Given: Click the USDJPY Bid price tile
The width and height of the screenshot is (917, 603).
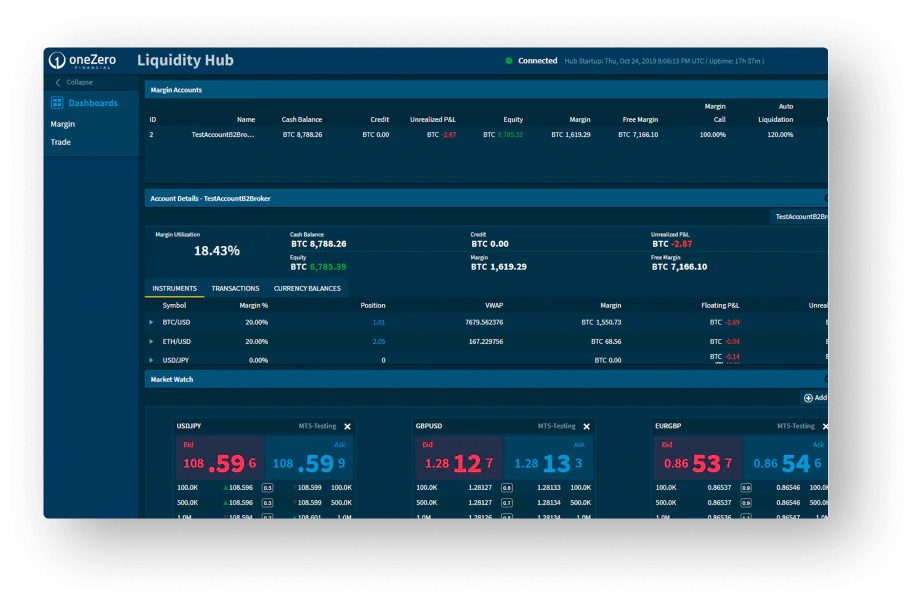Looking at the screenshot, I should coord(220,459).
